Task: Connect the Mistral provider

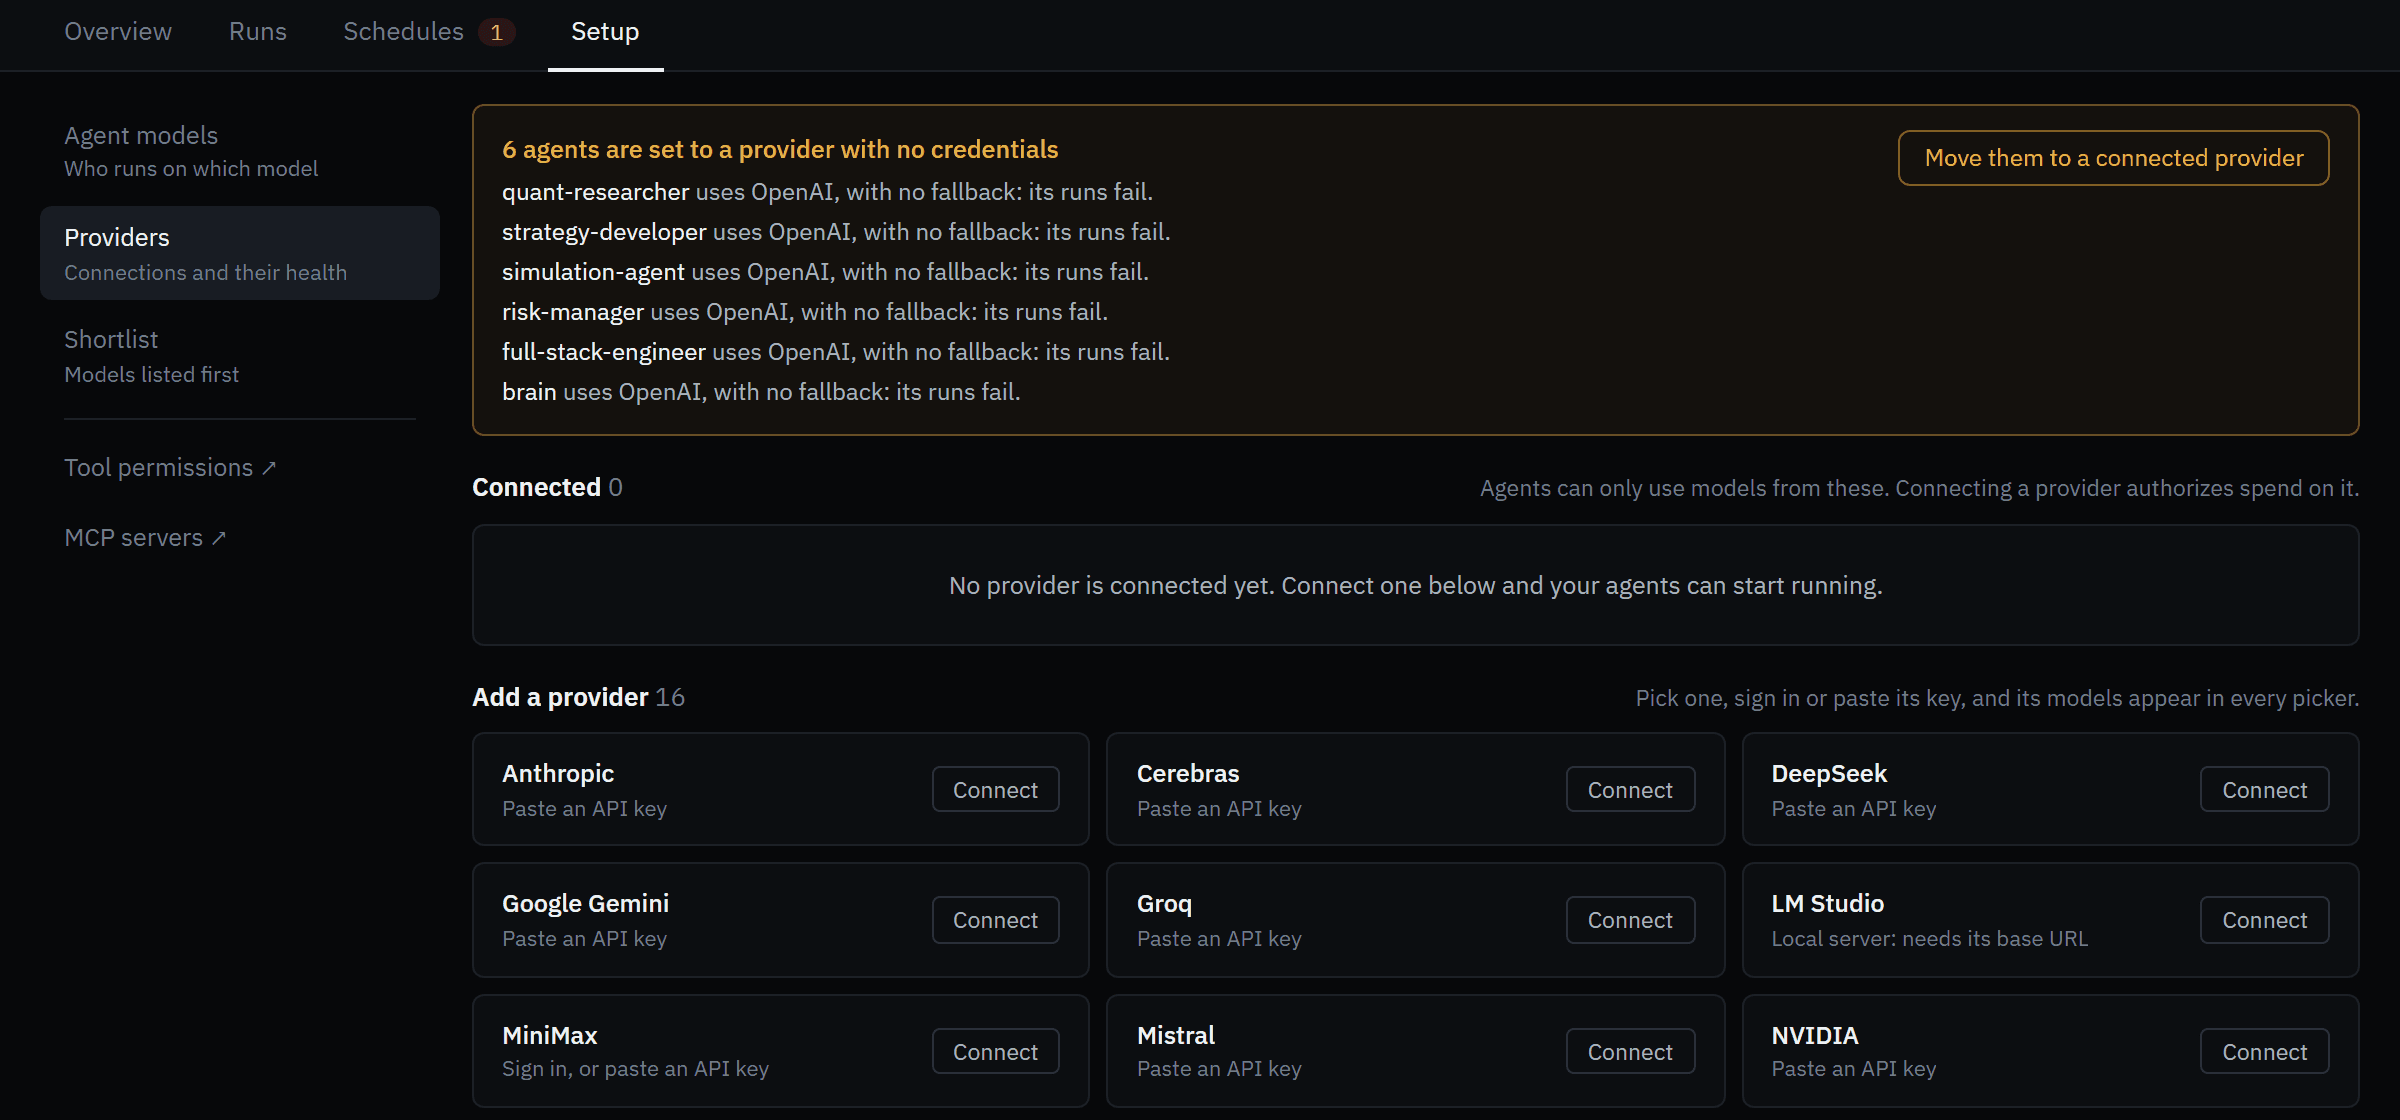Action: point(1630,1052)
